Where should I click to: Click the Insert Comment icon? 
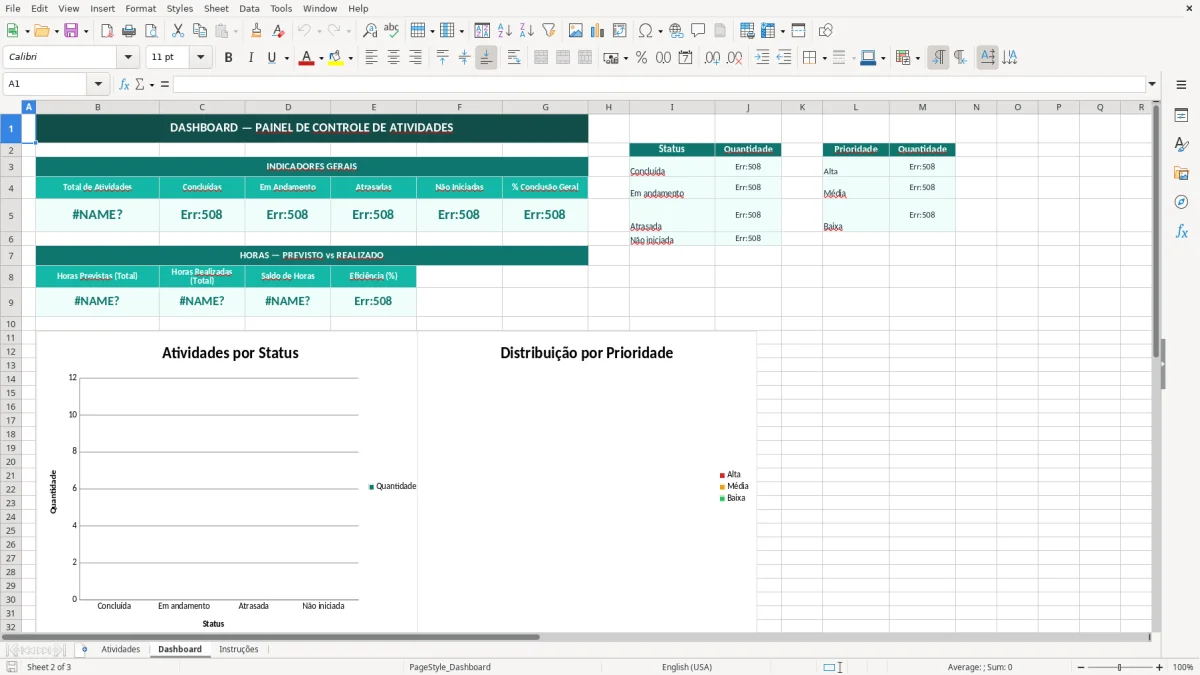(x=698, y=31)
